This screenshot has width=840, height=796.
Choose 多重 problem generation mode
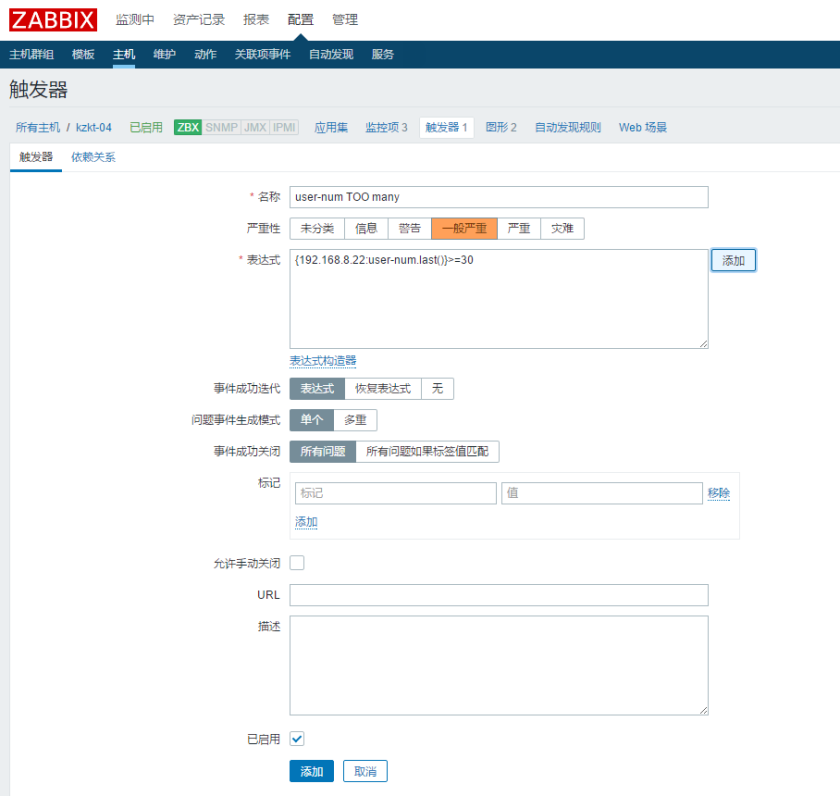click(x=355, y=420)
